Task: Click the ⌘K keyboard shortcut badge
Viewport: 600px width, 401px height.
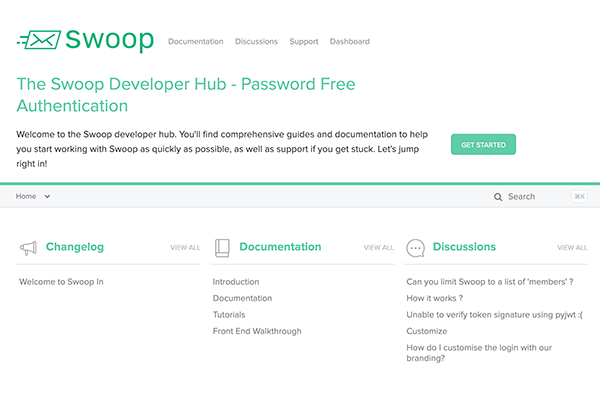Action: 579,196
